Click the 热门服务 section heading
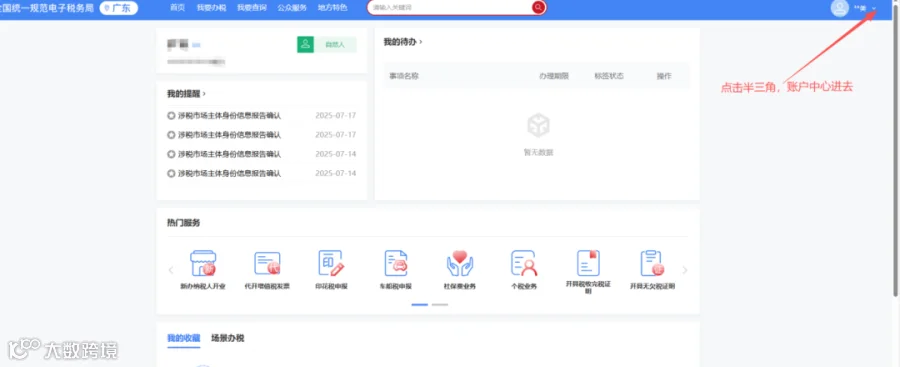The height and width of the screenshot is (367, 900). tap(184, 223)
